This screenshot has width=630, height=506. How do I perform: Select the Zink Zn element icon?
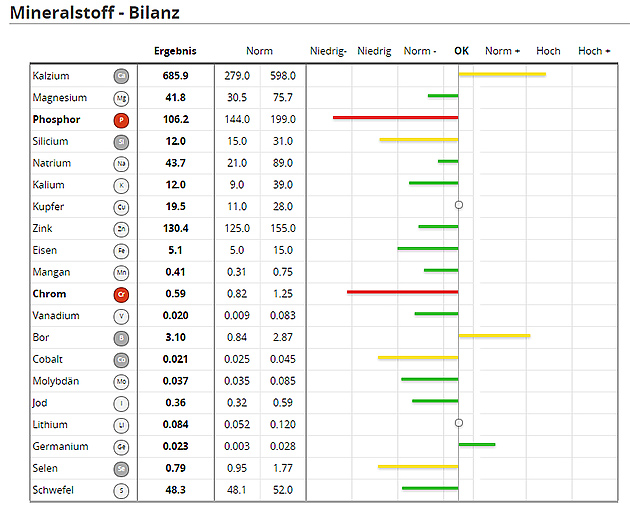click(121, 229)
